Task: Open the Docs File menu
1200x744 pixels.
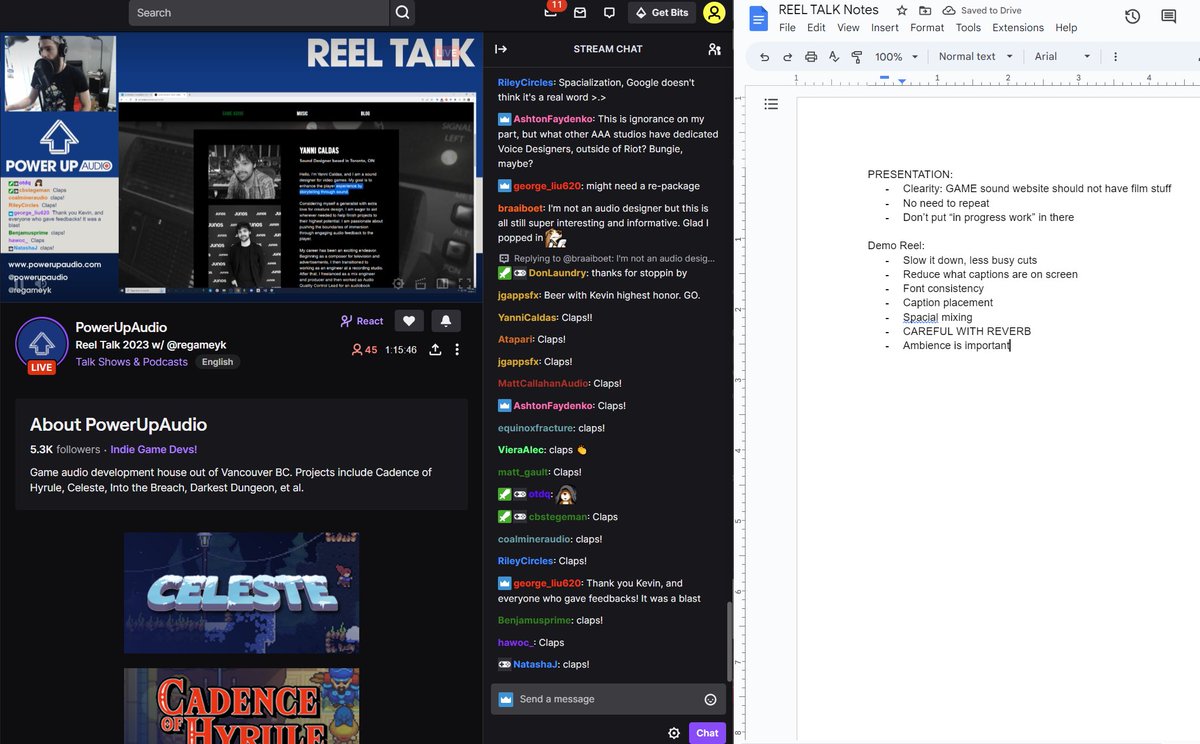Action: point(787,28)
